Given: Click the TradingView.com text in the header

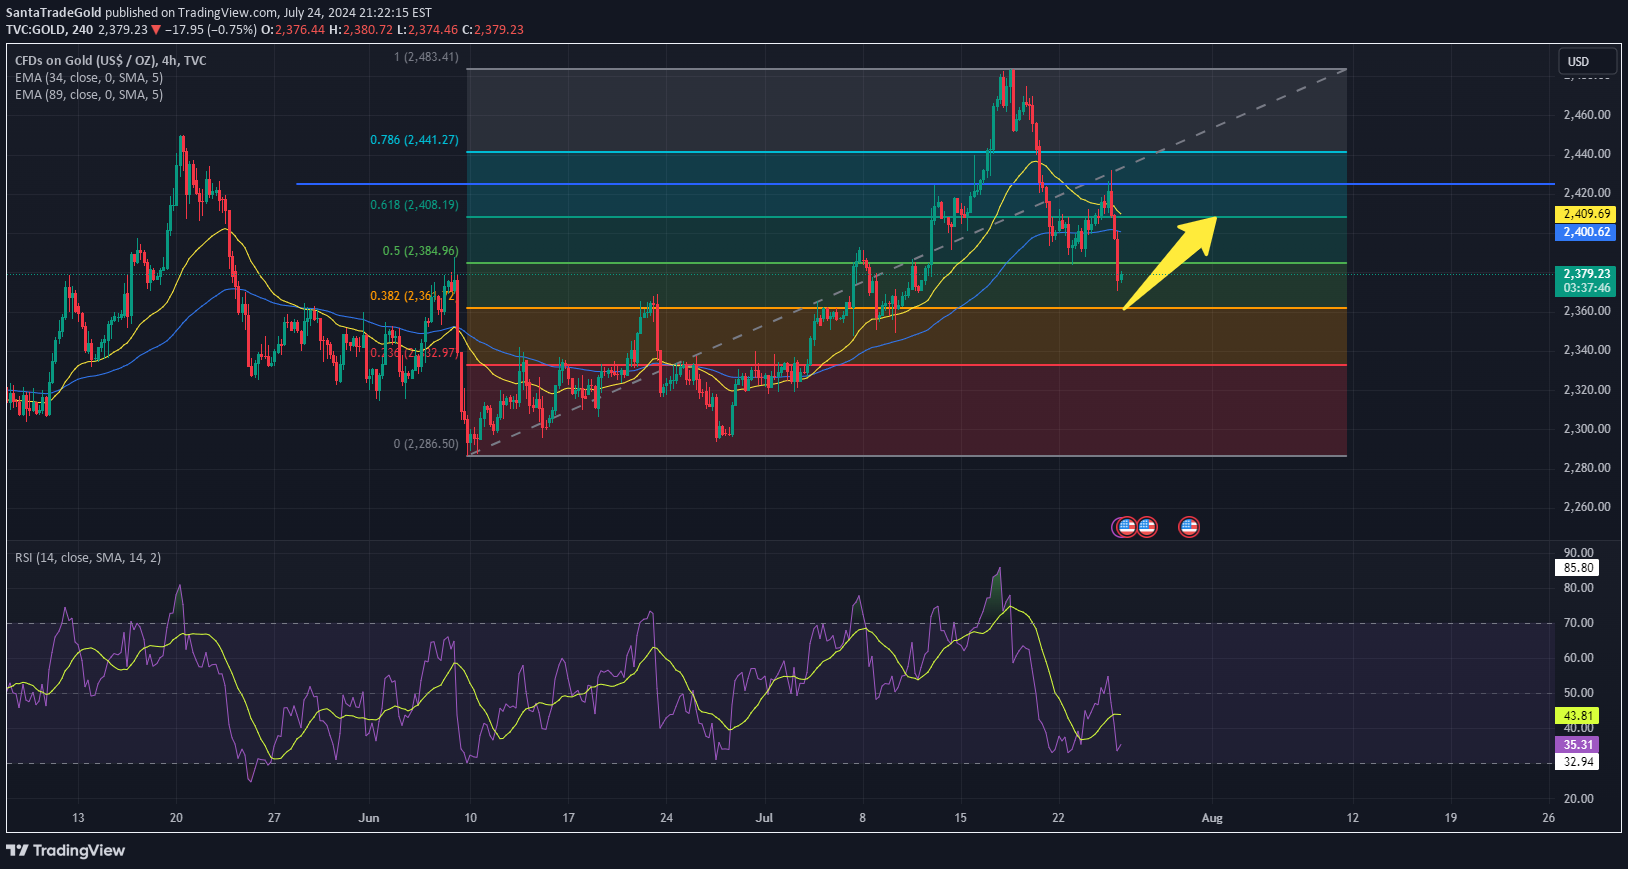Looking at the screenshot, I should [x=229, y=13].
